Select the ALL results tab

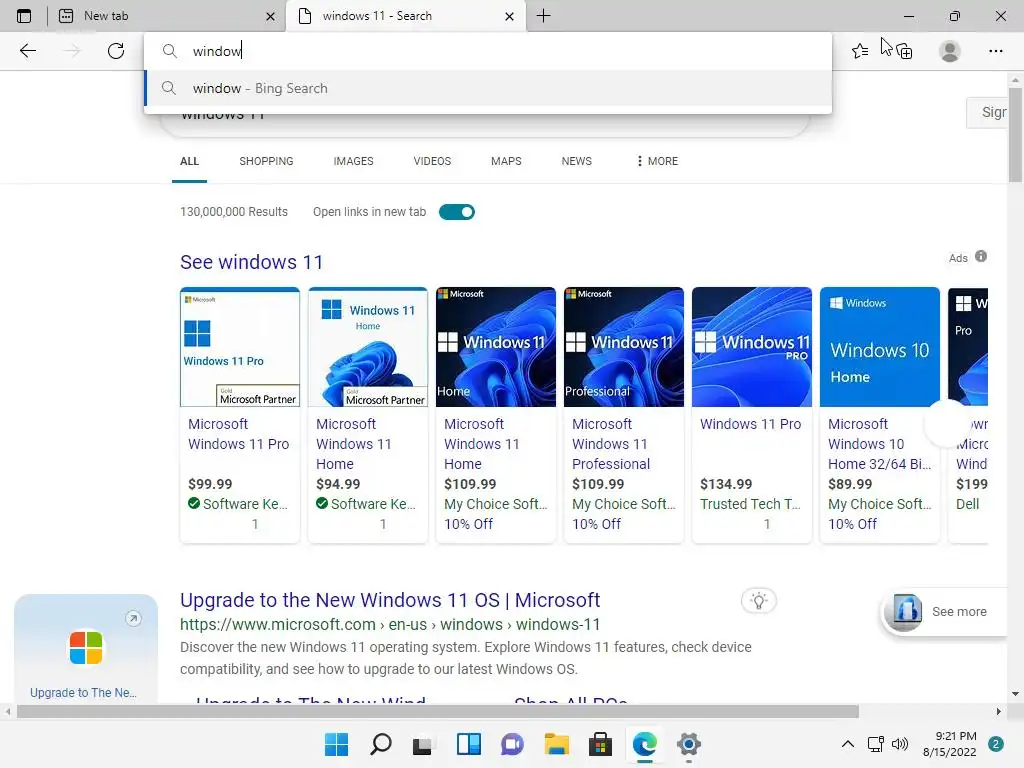pyautogui.click(x=189, y=161)
